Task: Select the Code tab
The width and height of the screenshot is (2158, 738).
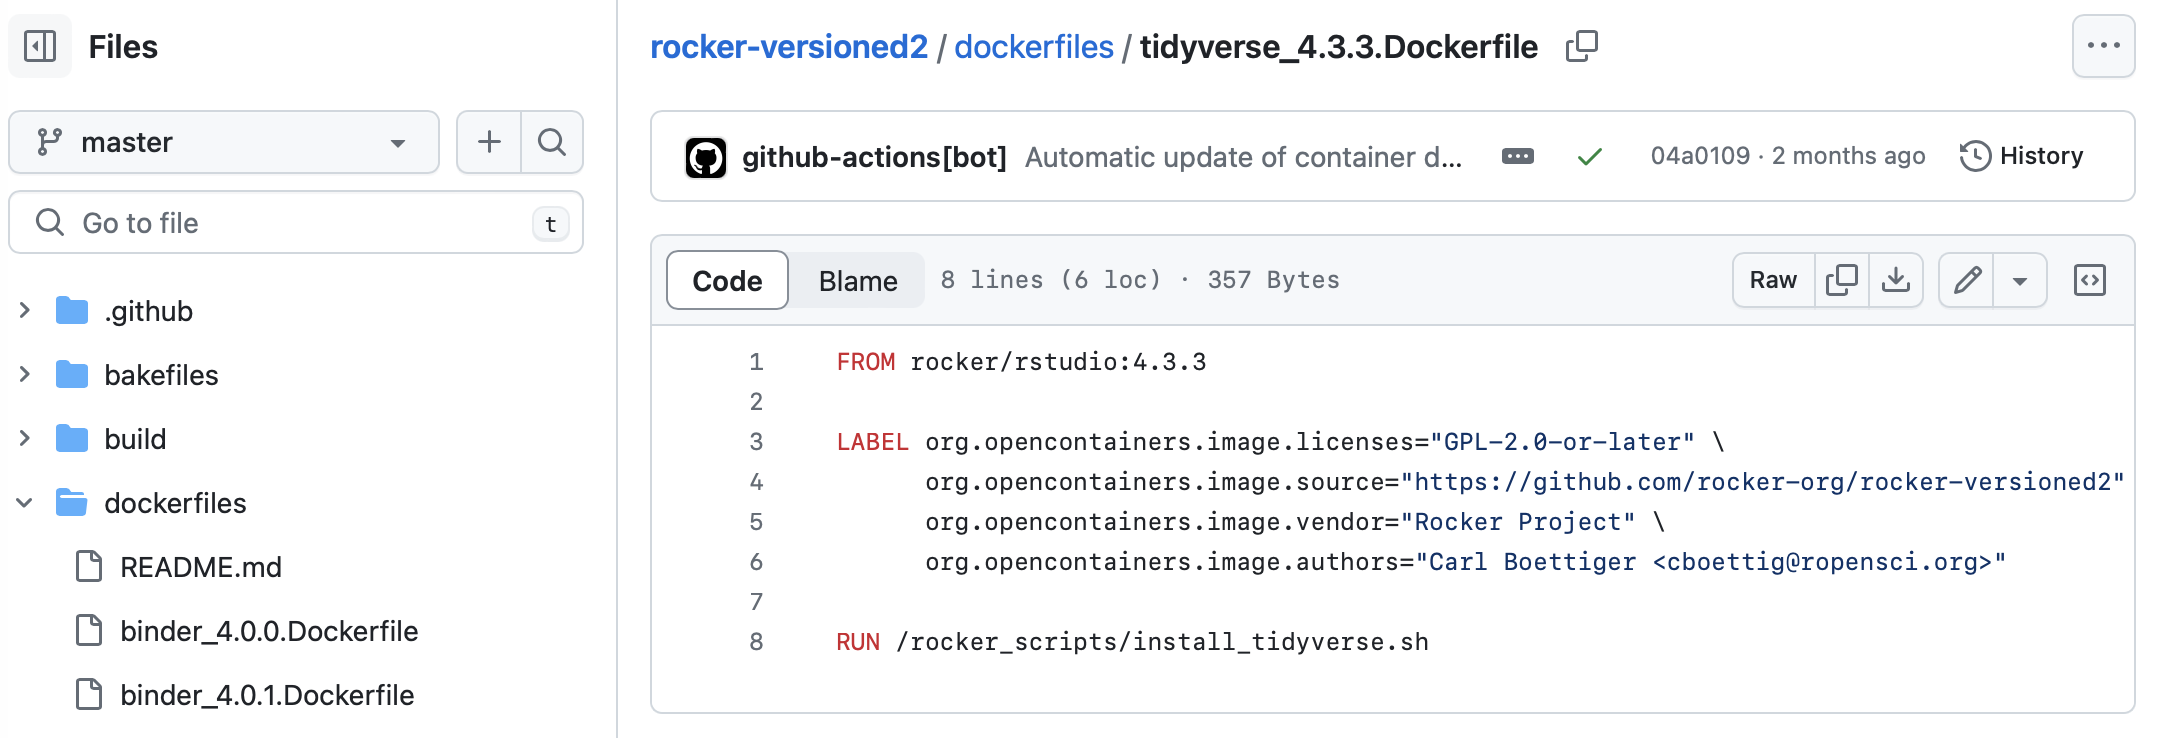Action: point(727,280)
